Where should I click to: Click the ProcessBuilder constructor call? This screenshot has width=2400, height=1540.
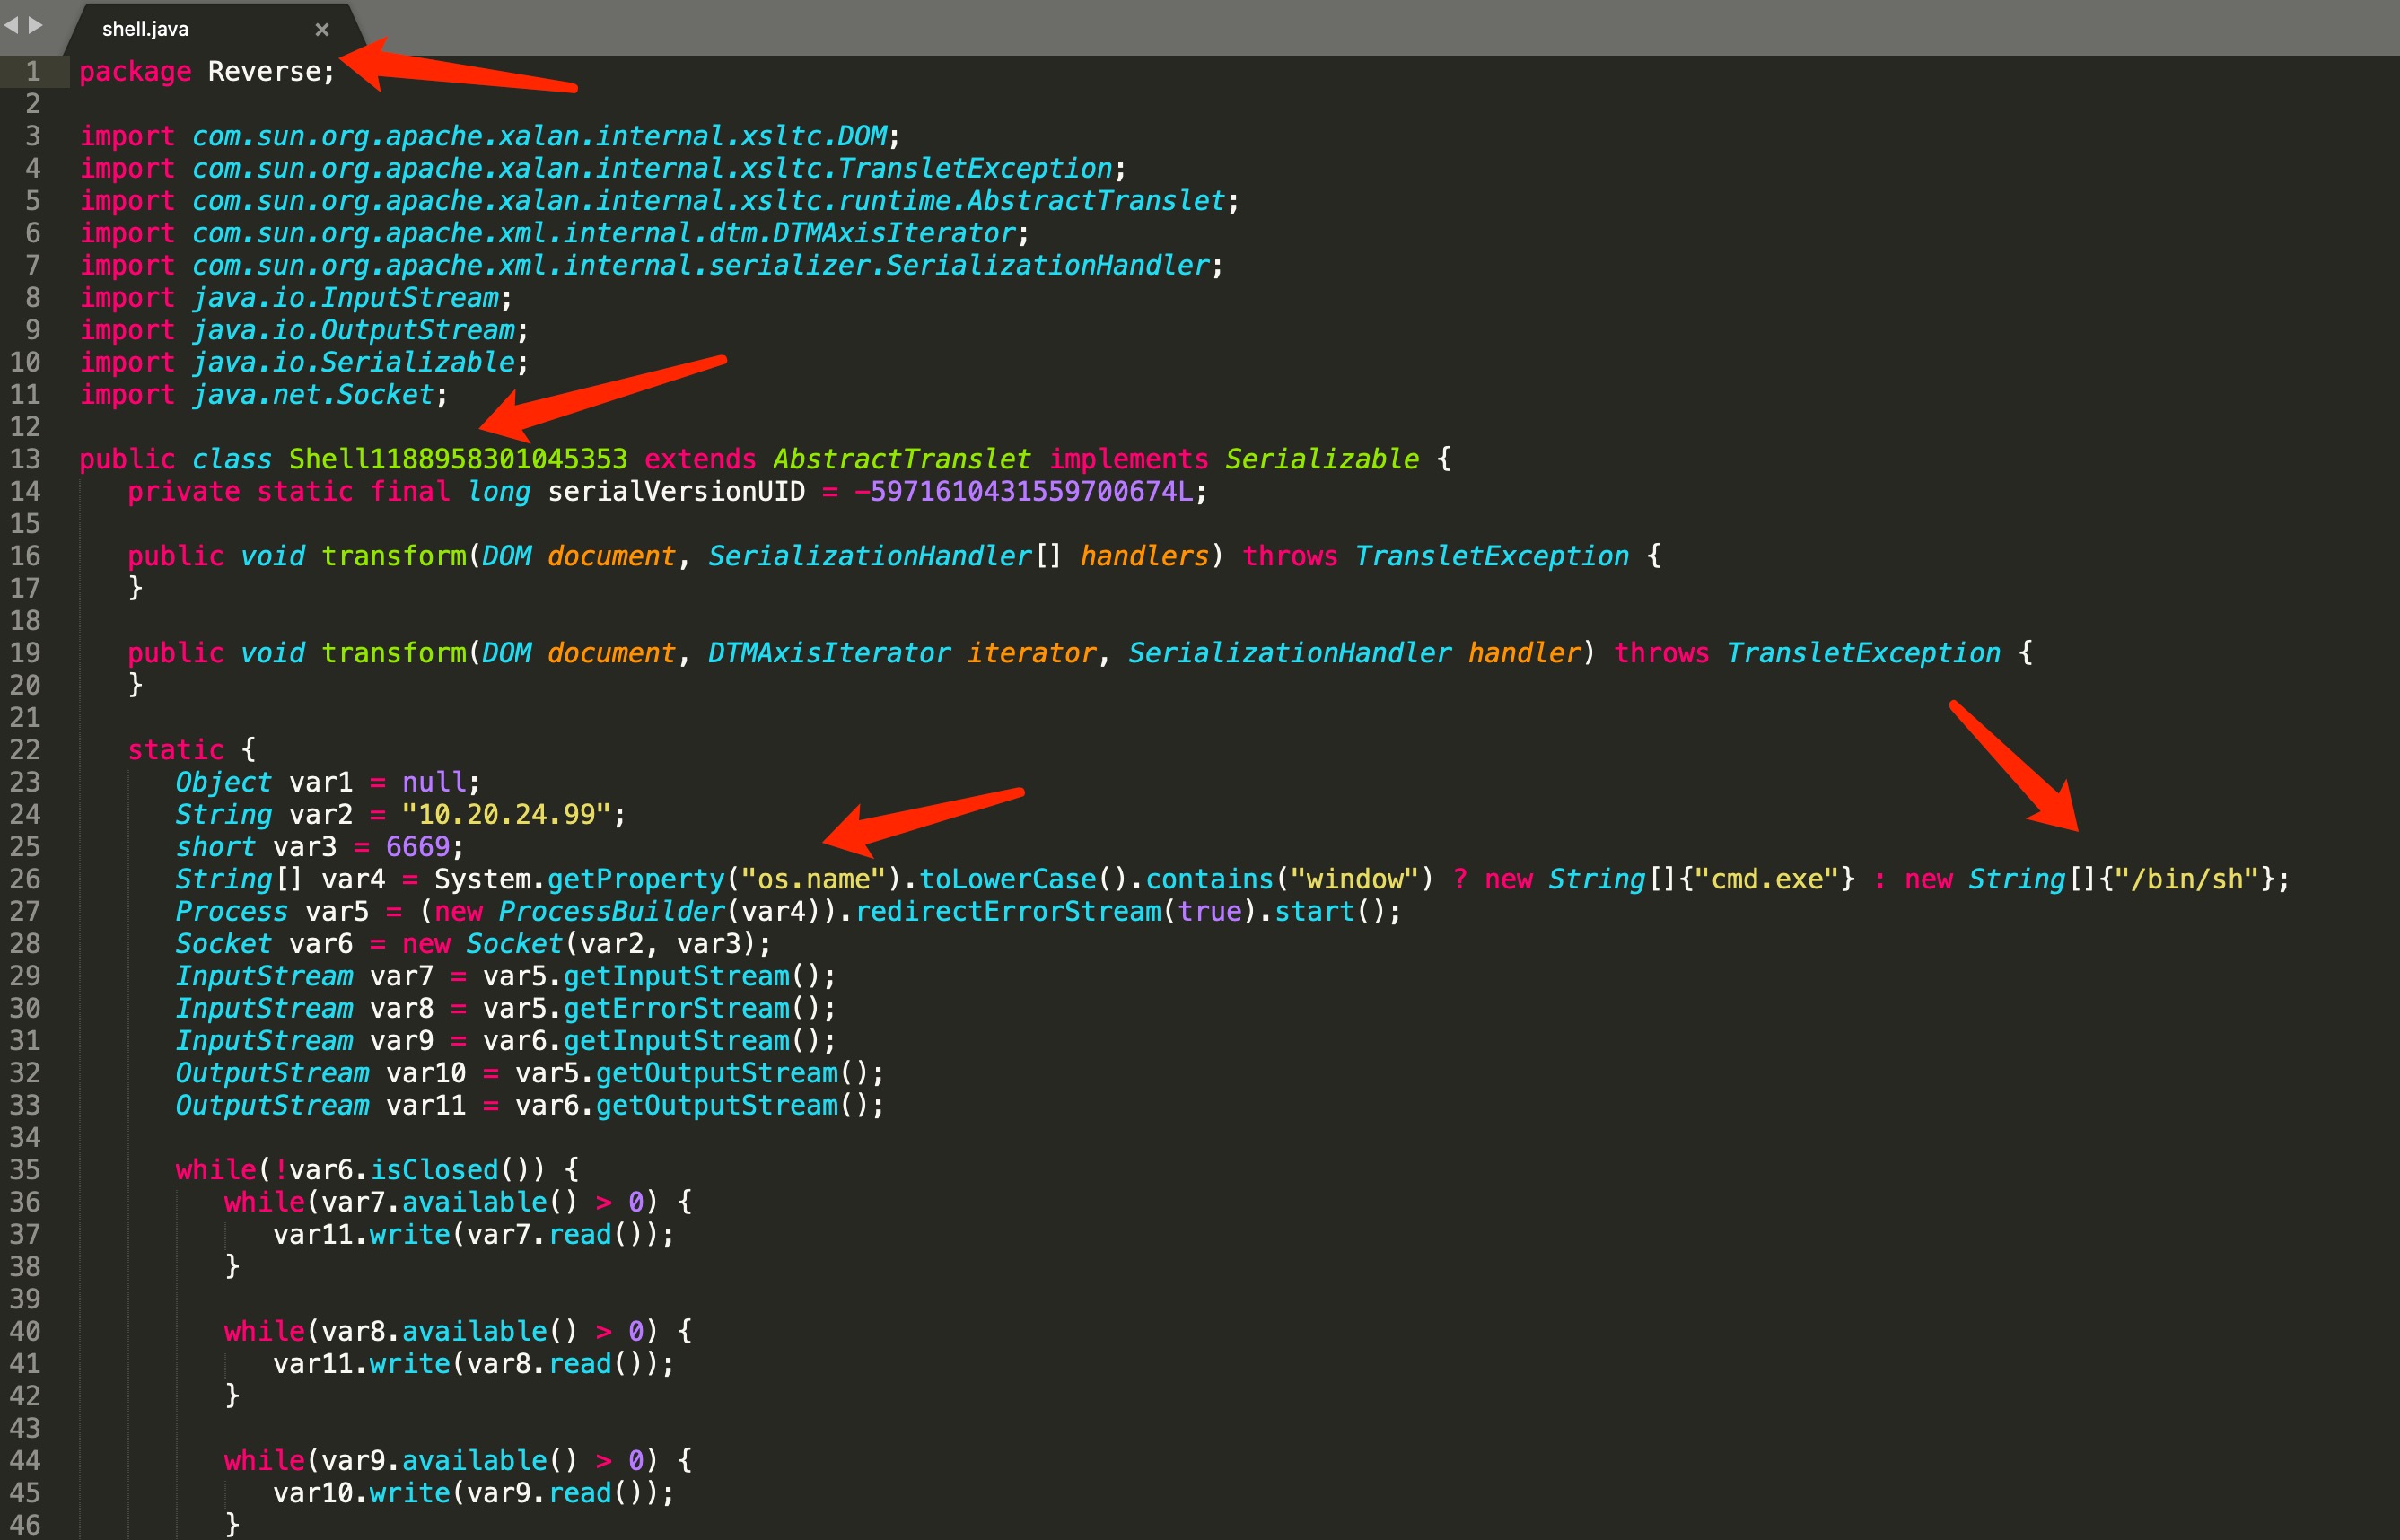[x=611, y=912]
